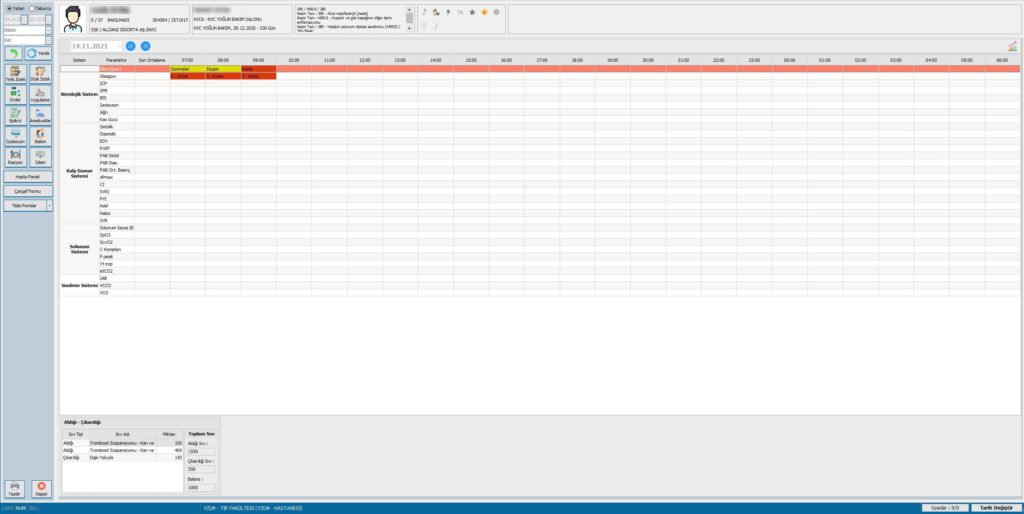Image resolution: width=1024 pixels, height=514 pixels.
Task: Click the green undo arrow icon button
Action: coord(14,54)
